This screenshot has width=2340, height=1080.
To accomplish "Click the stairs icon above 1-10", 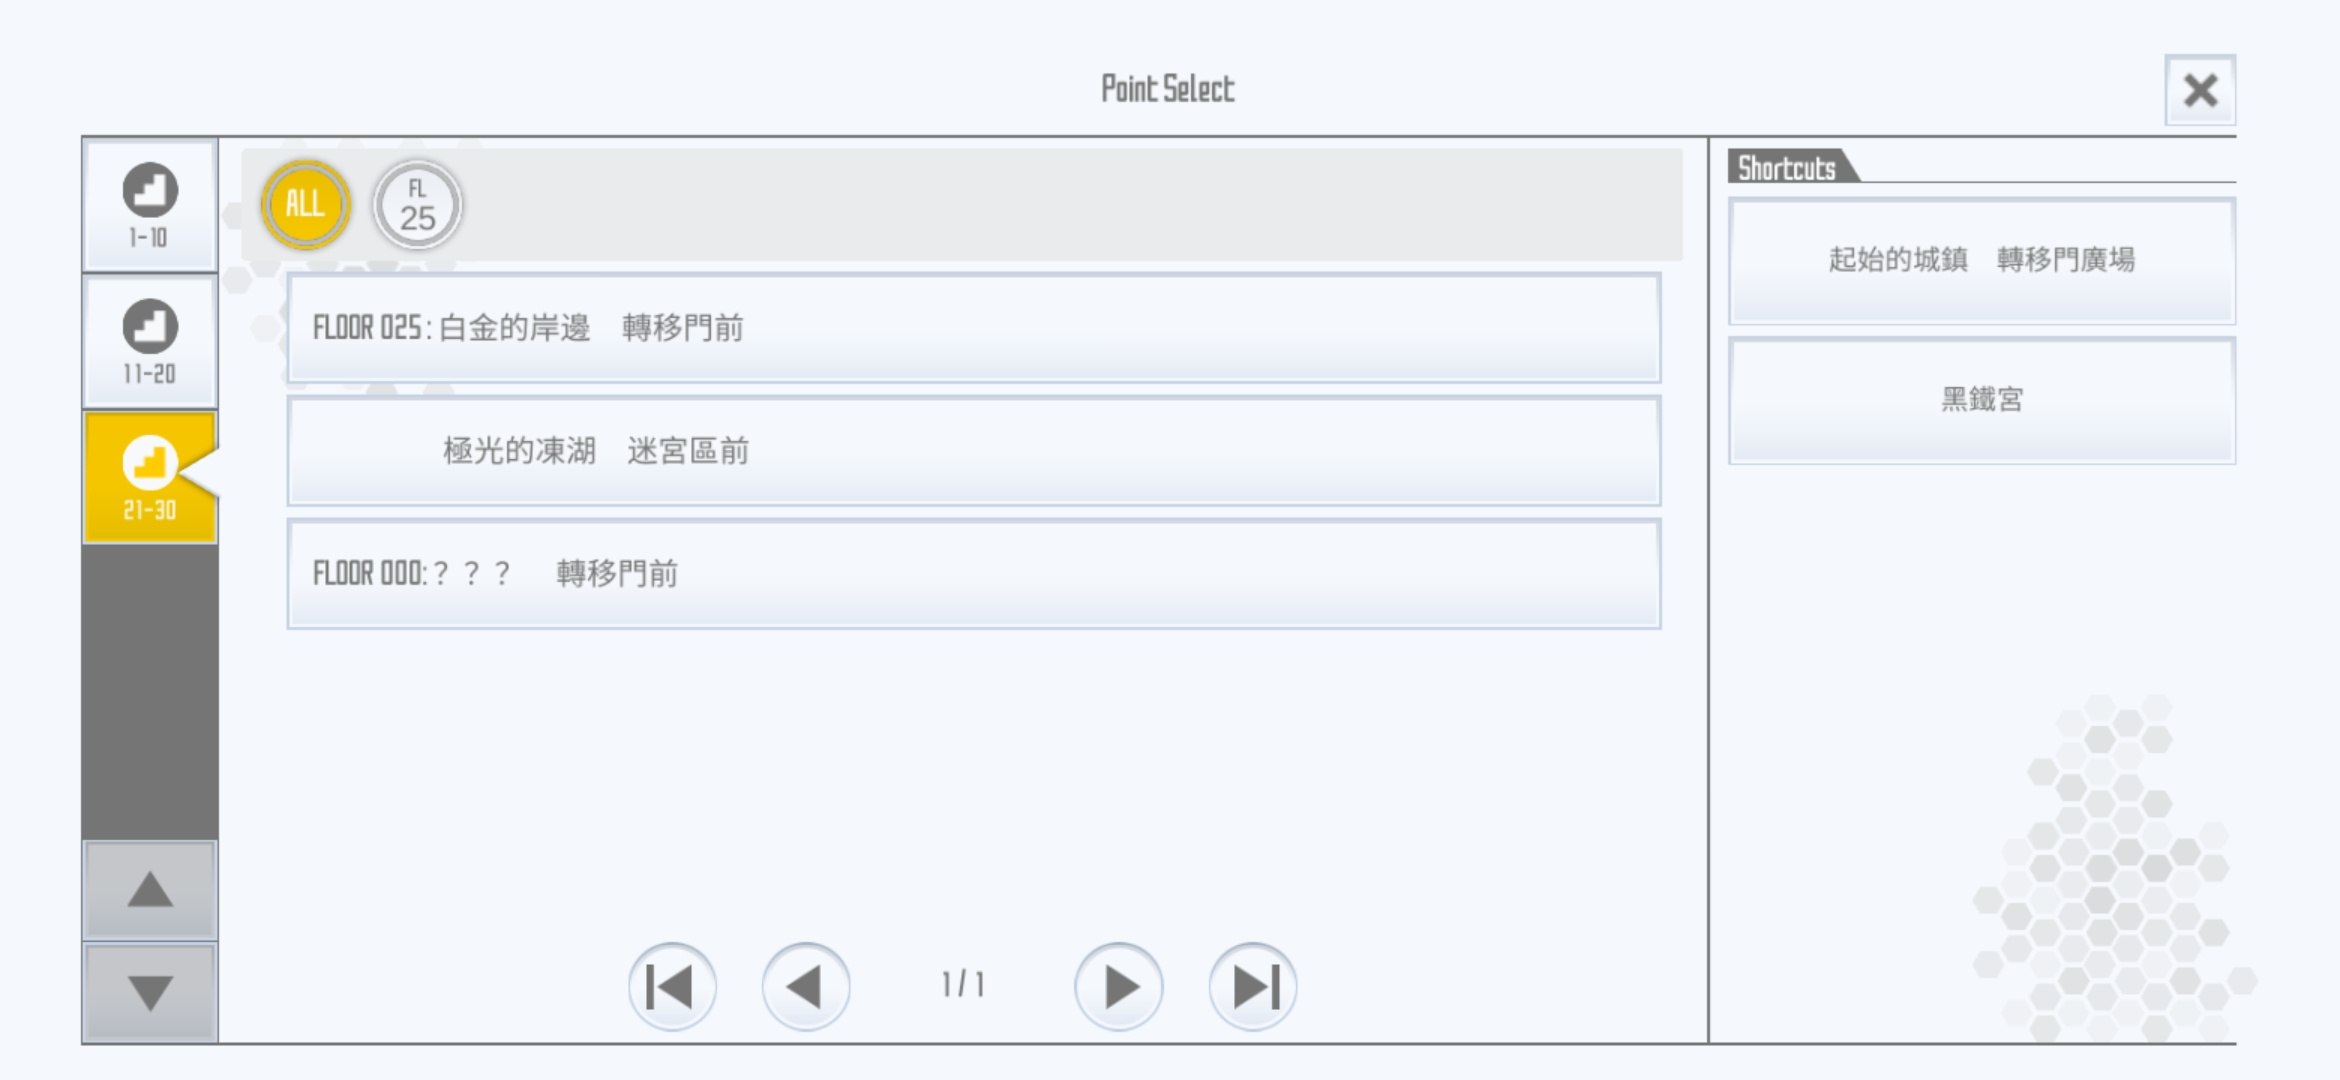I will coord(150,190).
